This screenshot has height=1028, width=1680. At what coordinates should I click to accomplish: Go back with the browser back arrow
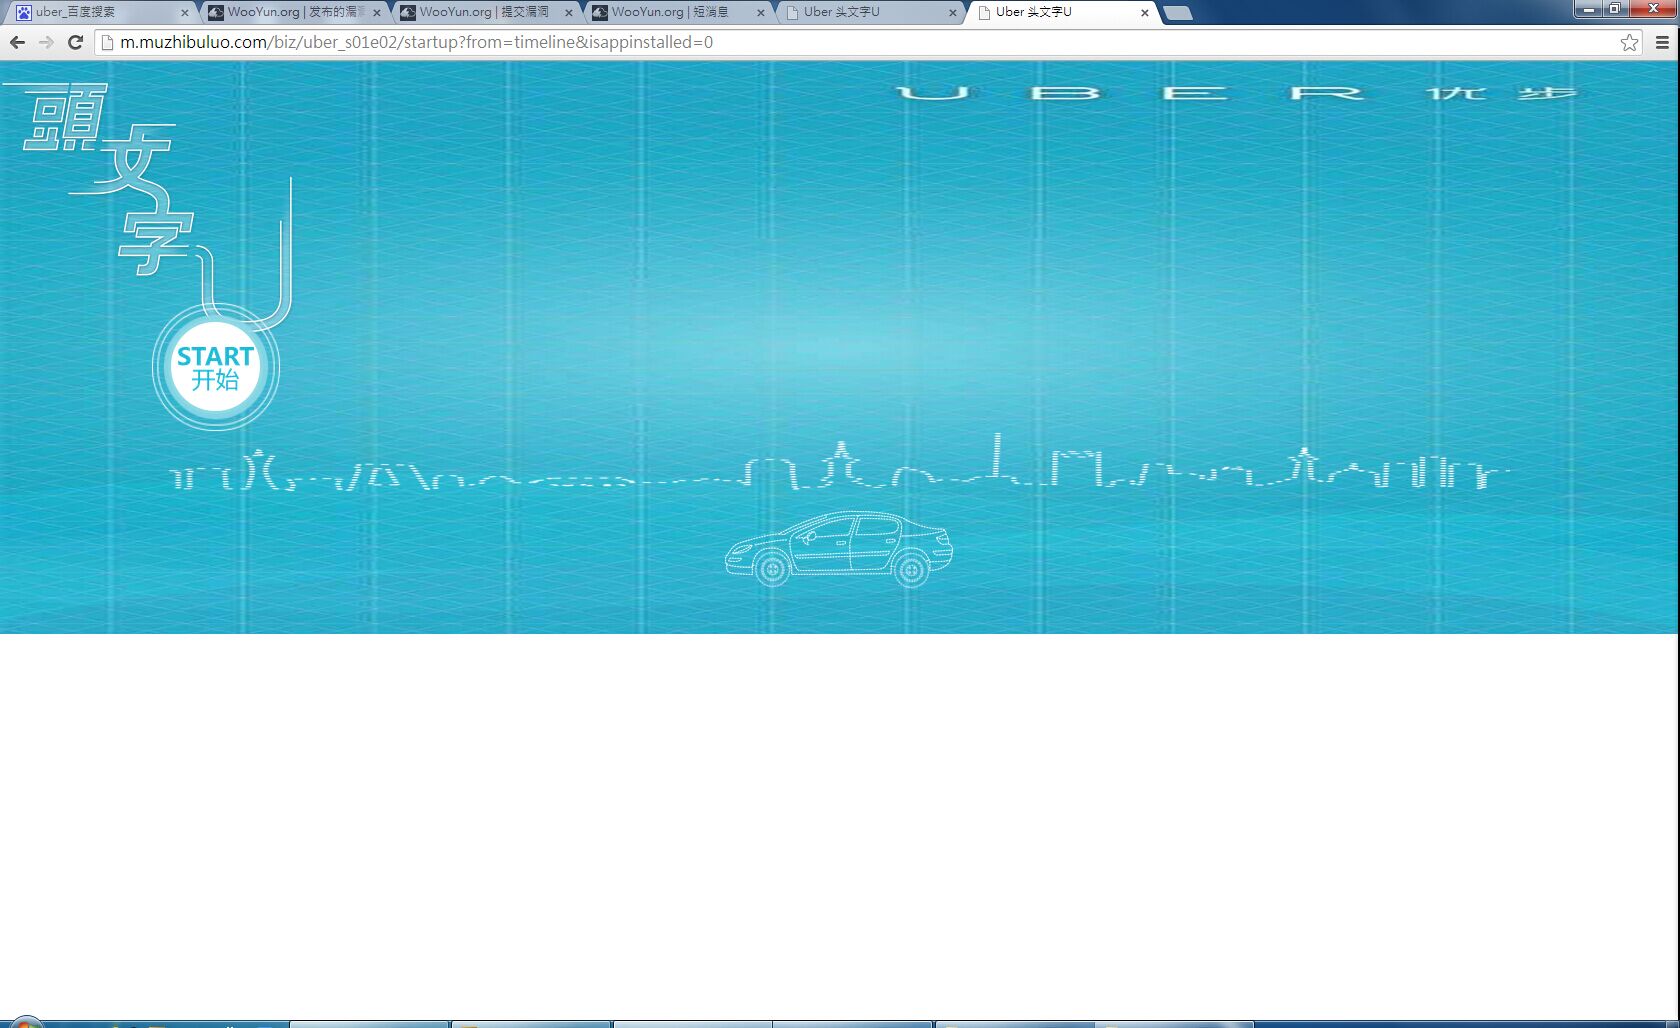pos(17,42)
